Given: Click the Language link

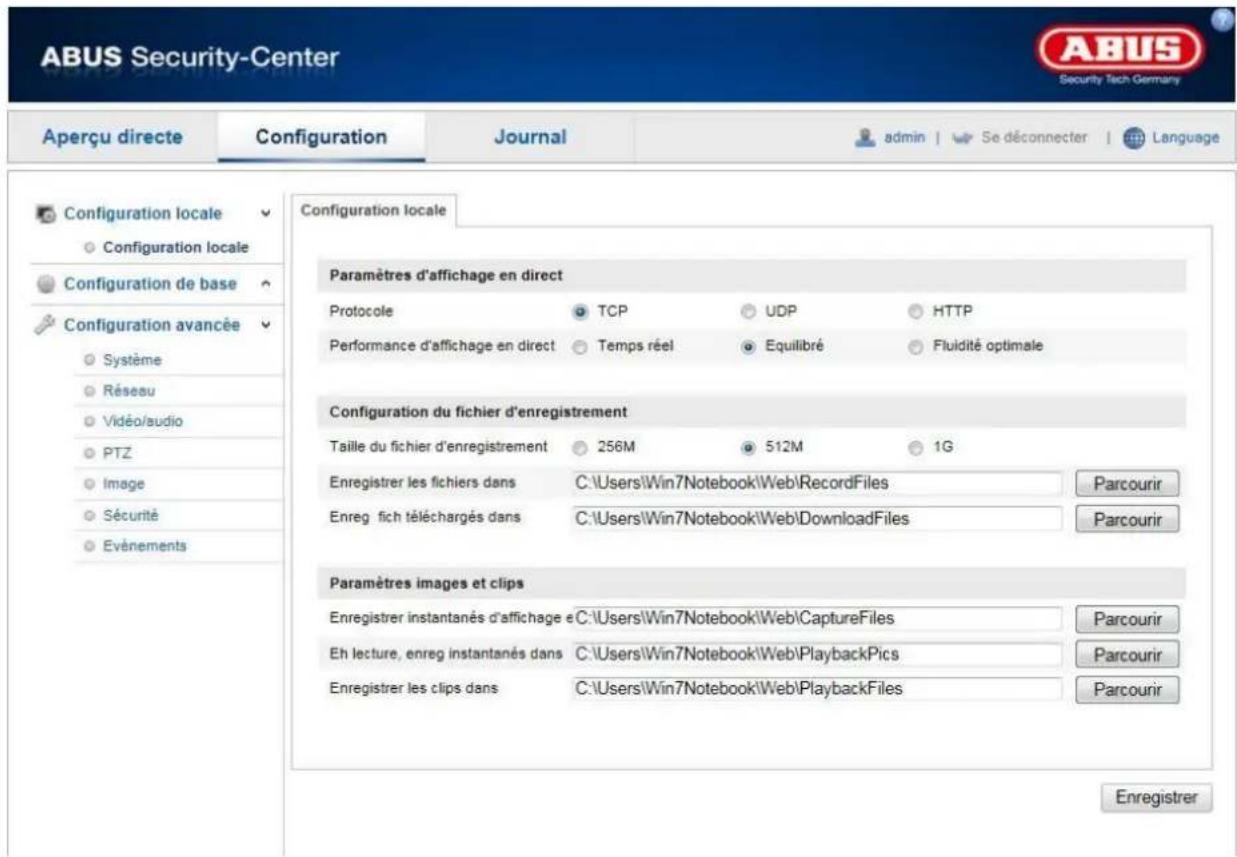Looking at the screenshot, I should coord(1185,137).
